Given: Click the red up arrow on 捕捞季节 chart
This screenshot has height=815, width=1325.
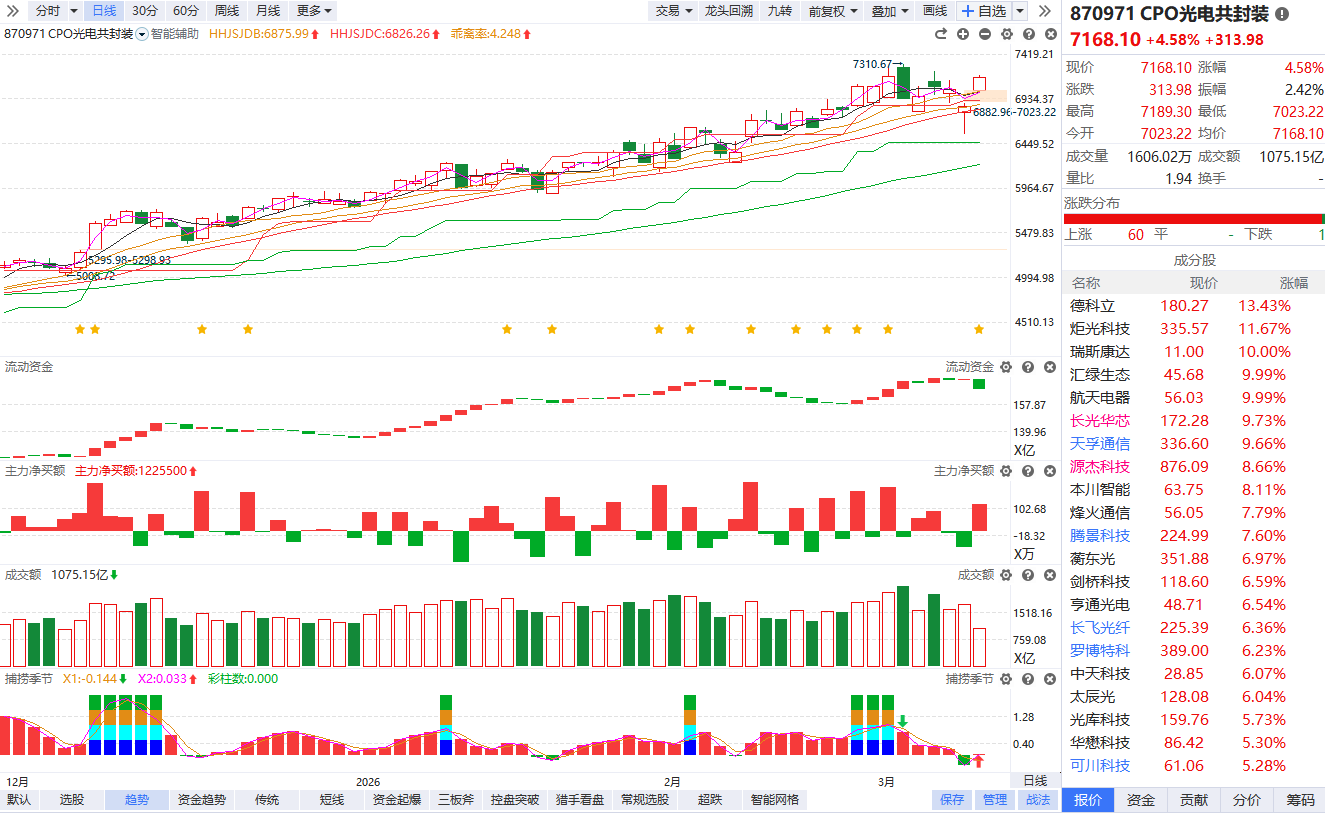Looking at the screenshot, I should click(979, 761).
